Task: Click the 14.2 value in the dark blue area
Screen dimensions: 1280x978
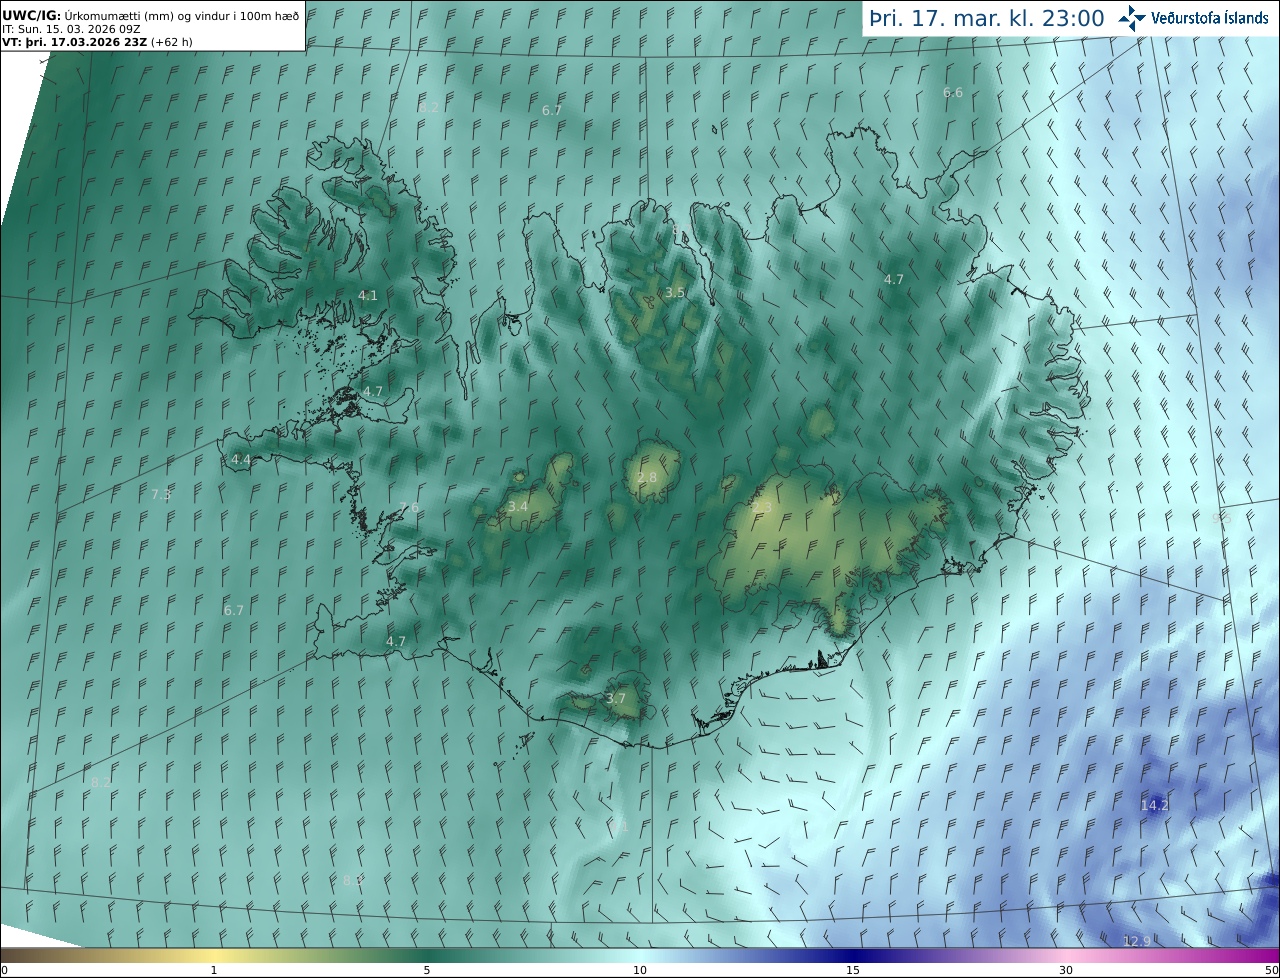Action: [x=1154, y=805]
